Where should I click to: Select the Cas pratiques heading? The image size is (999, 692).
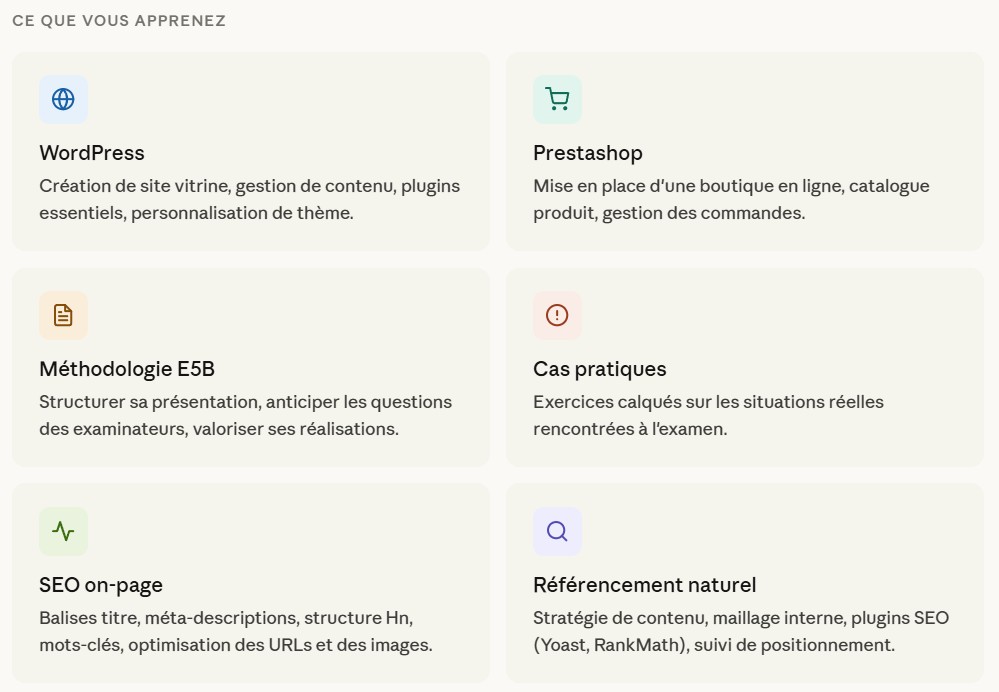tap(600, 369)
